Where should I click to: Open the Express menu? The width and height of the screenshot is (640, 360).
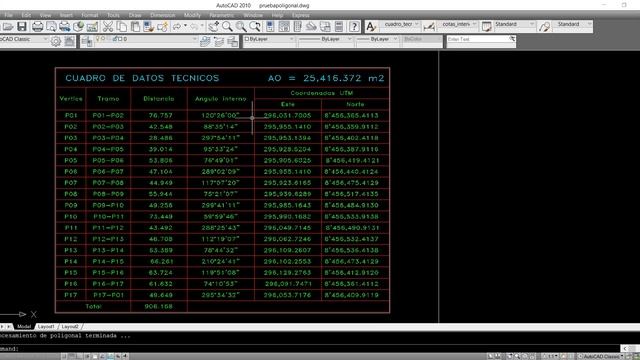[x=301, y=15]
